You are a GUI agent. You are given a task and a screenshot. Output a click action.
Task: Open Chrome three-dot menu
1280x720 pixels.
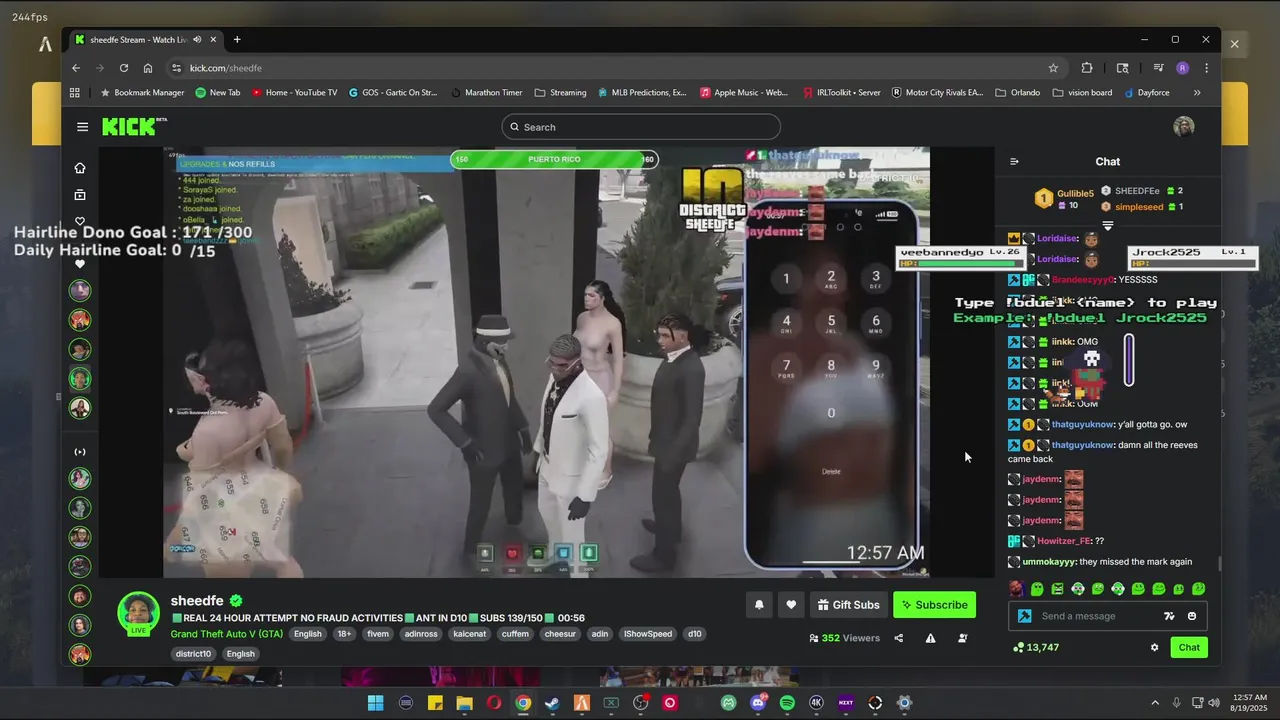tap(1207, 68)
